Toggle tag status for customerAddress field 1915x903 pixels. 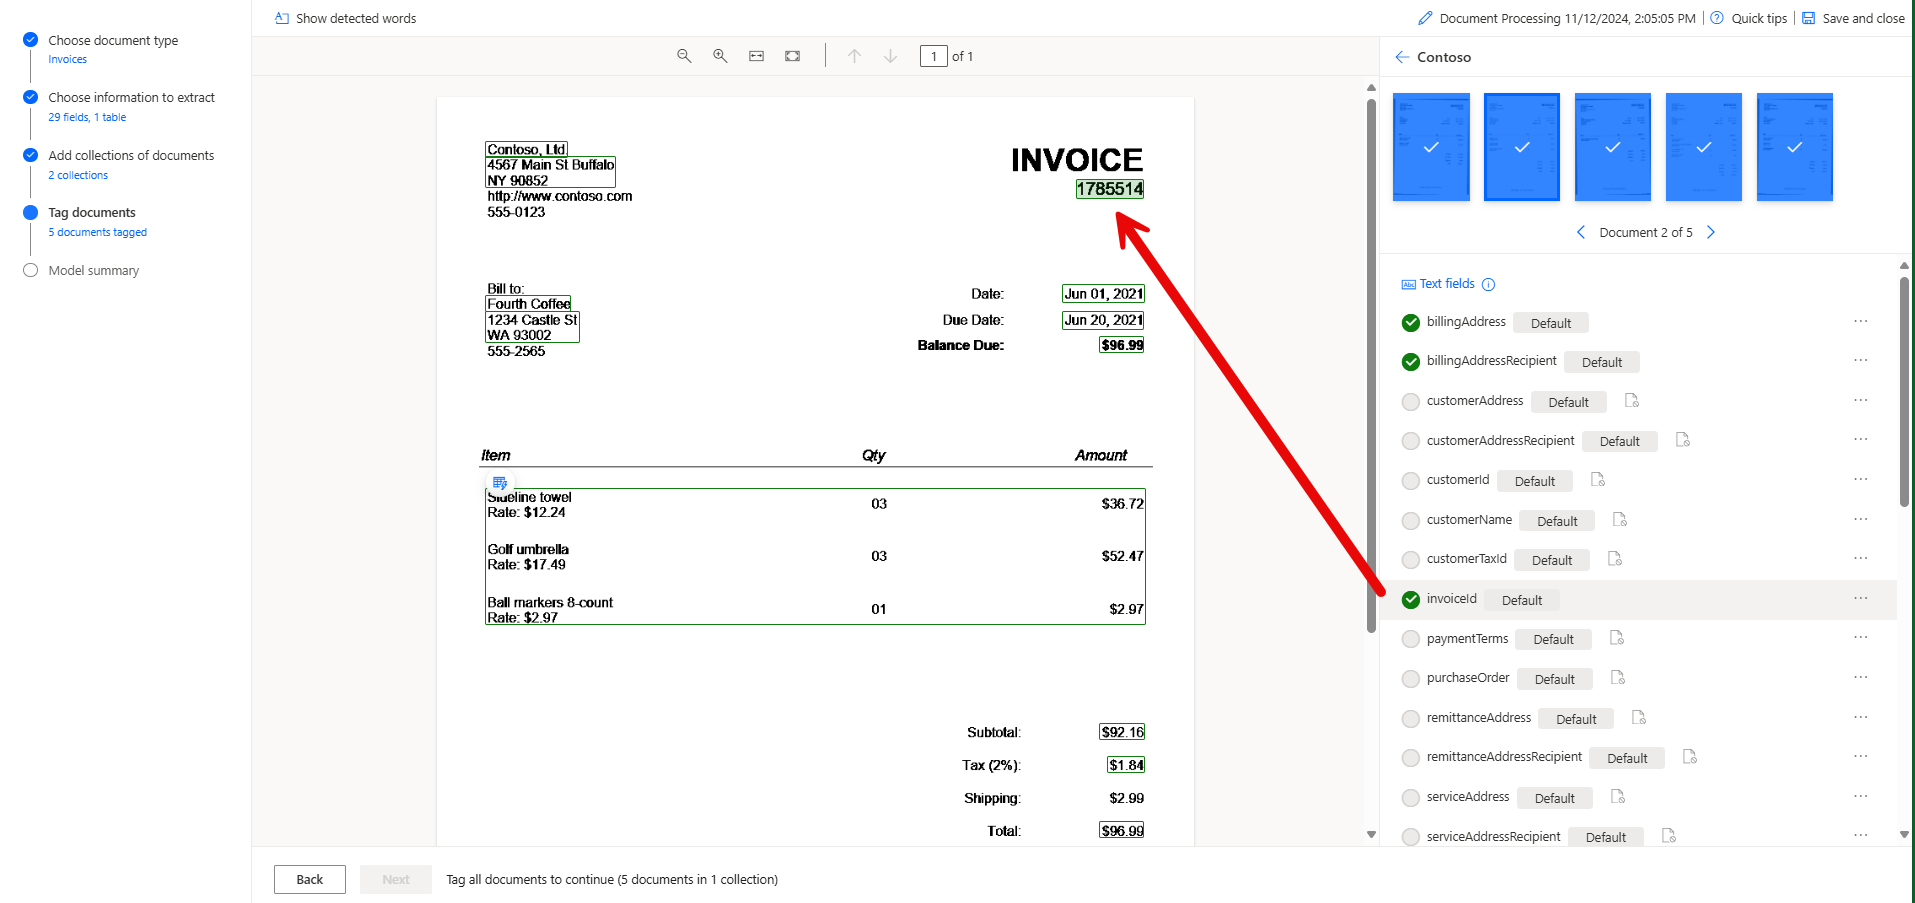pyautogui.click(x=1410, y=401)
